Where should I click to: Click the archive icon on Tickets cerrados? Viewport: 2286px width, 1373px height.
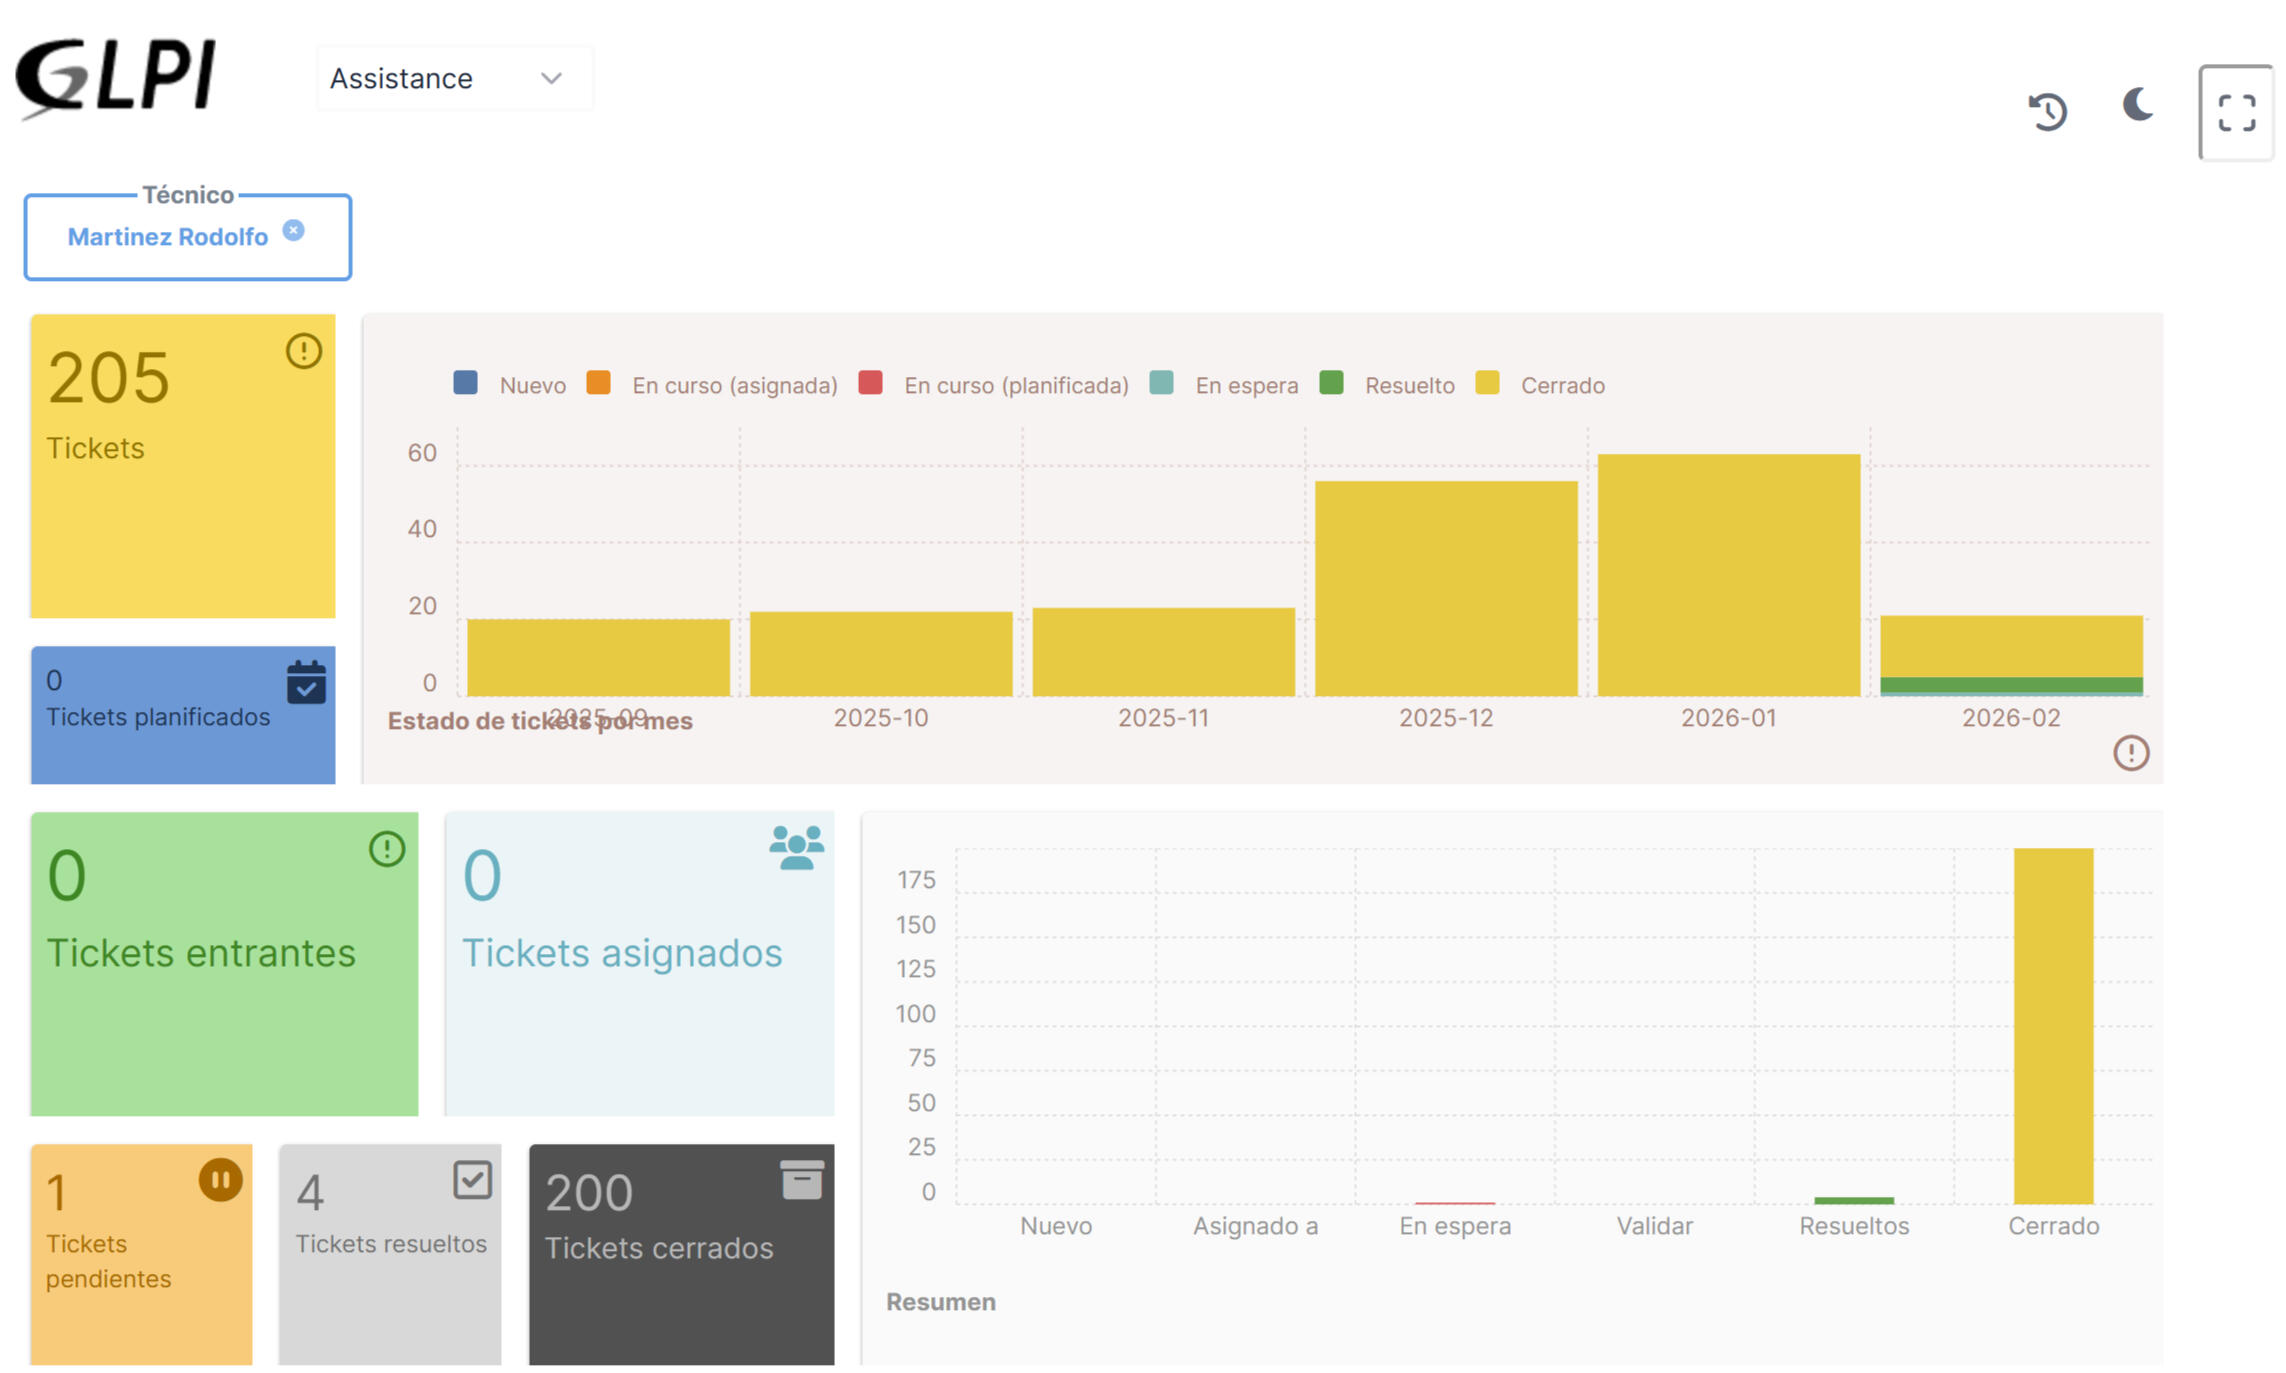click(801, 1180)
